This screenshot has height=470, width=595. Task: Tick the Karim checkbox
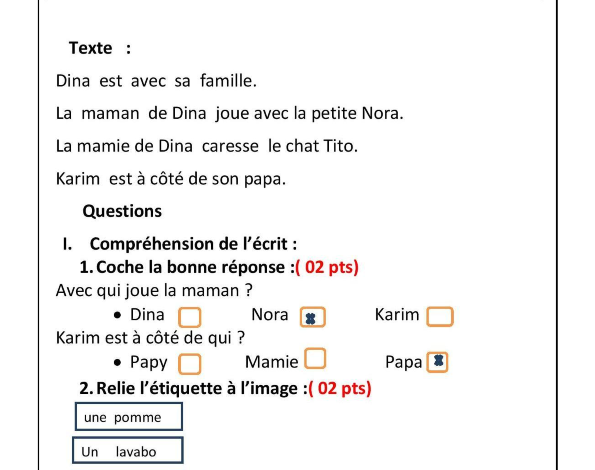[x=440, y=317]
